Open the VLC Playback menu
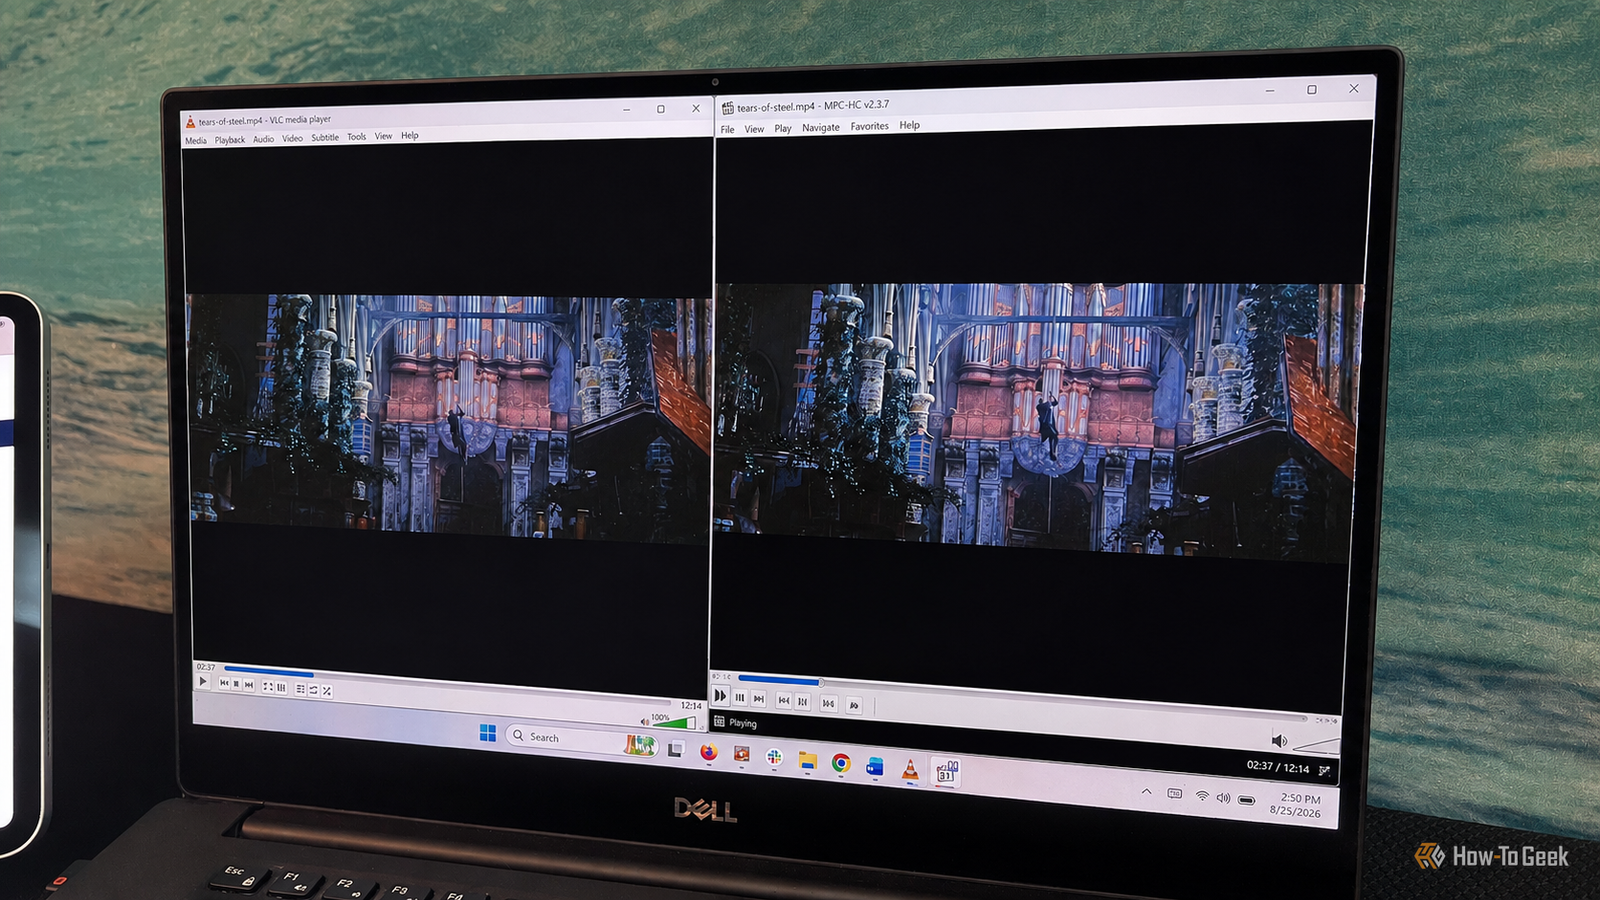The height and width of the screenshot is (900, 1600). pos(230,140)
